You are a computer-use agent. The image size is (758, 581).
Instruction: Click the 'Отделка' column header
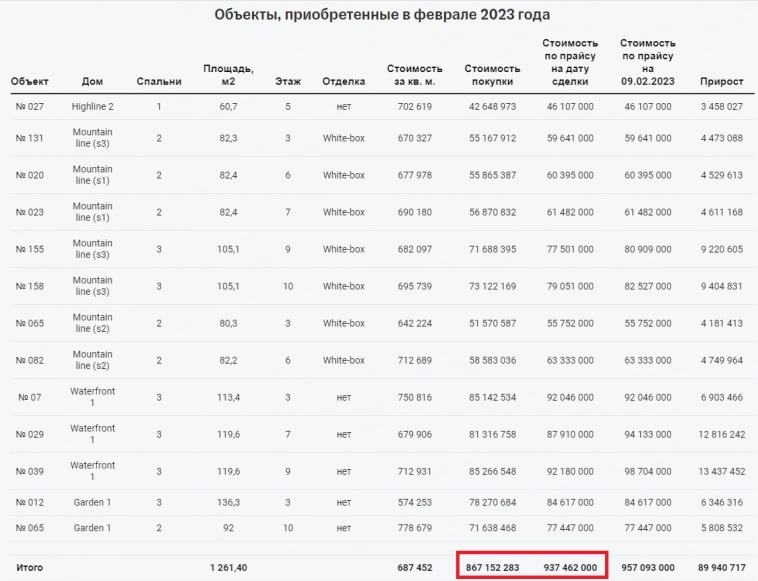[x=344, y=81]
